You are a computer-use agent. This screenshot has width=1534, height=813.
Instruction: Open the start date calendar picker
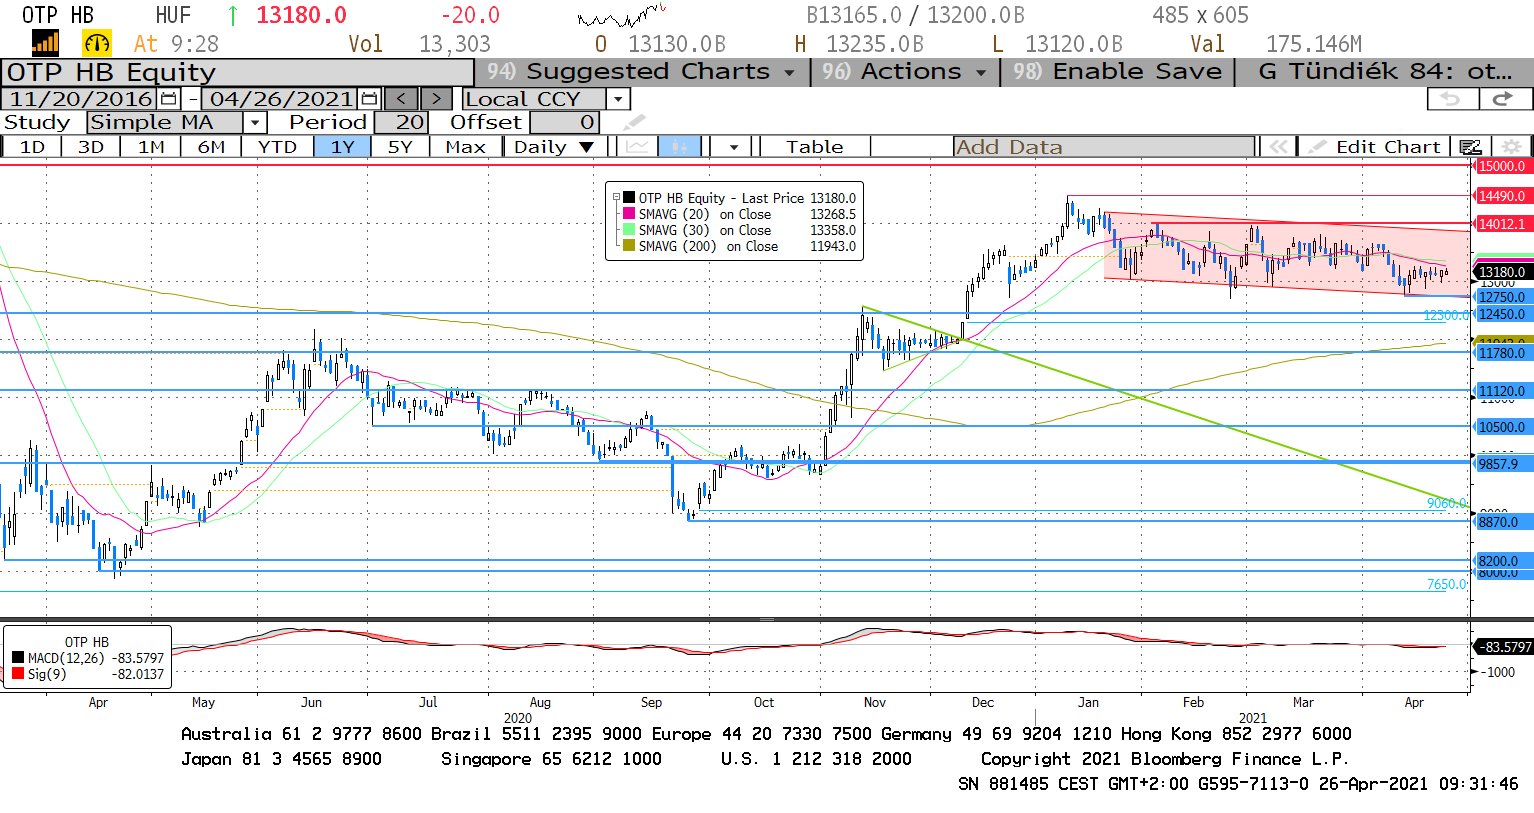tap(168, 99)
